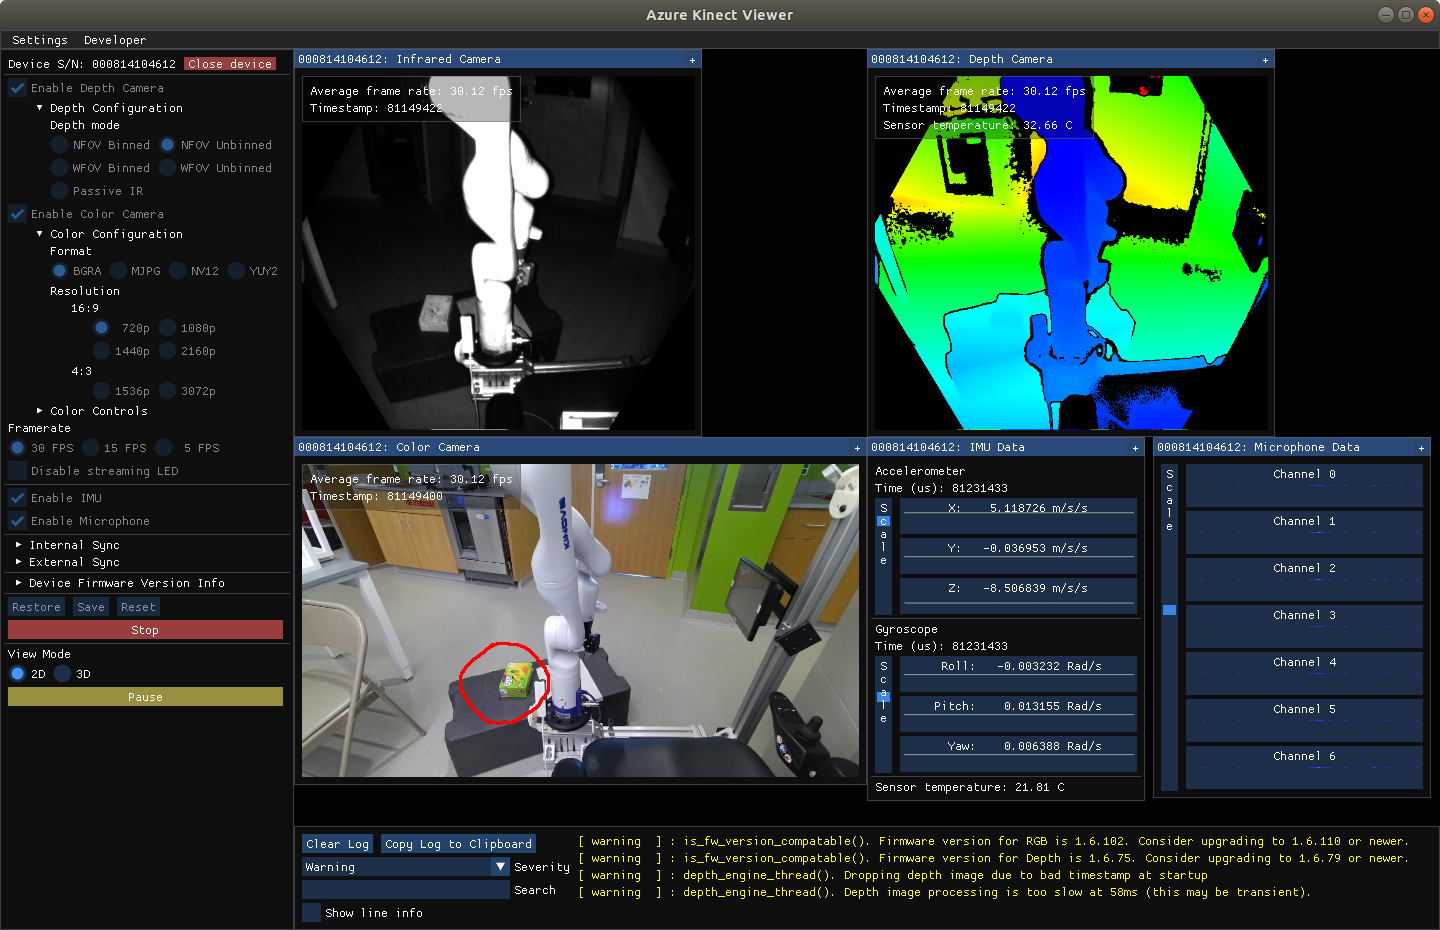Collapse the Color Configuration section

click(x=40, y=234)
